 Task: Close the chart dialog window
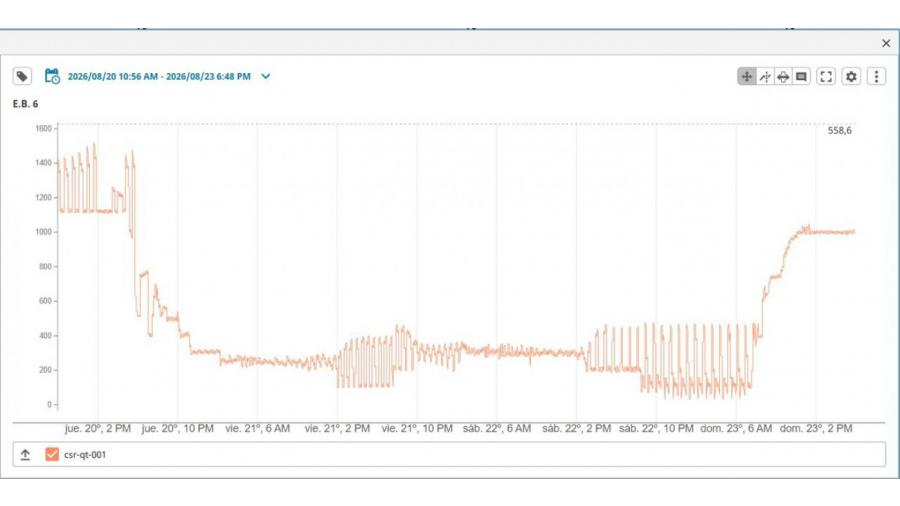(x=886, y=43)
